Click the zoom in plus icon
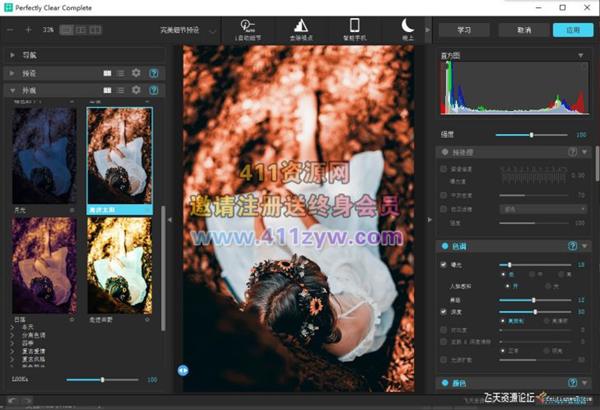This screenshot has width=600, height=410. (x=29, y=30)
